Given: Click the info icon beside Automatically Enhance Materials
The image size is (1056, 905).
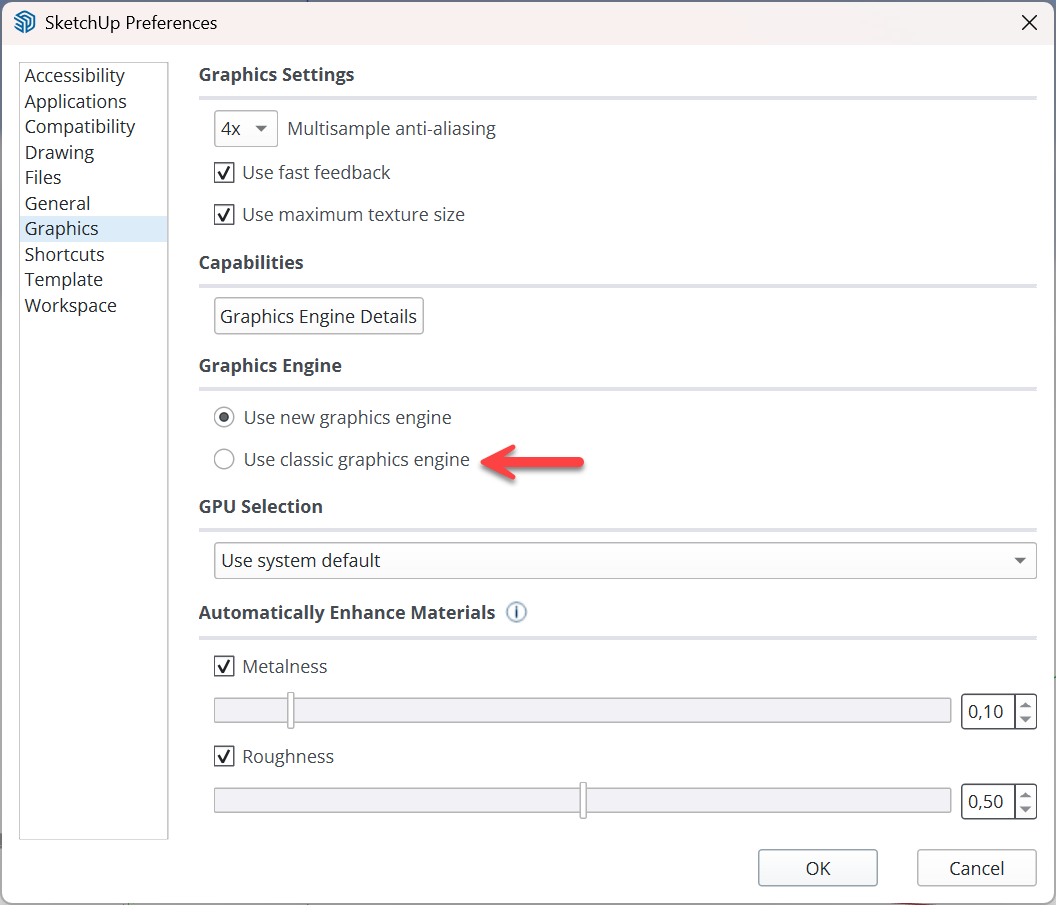Looking at the screenshot, I should [x=517, y=612].
